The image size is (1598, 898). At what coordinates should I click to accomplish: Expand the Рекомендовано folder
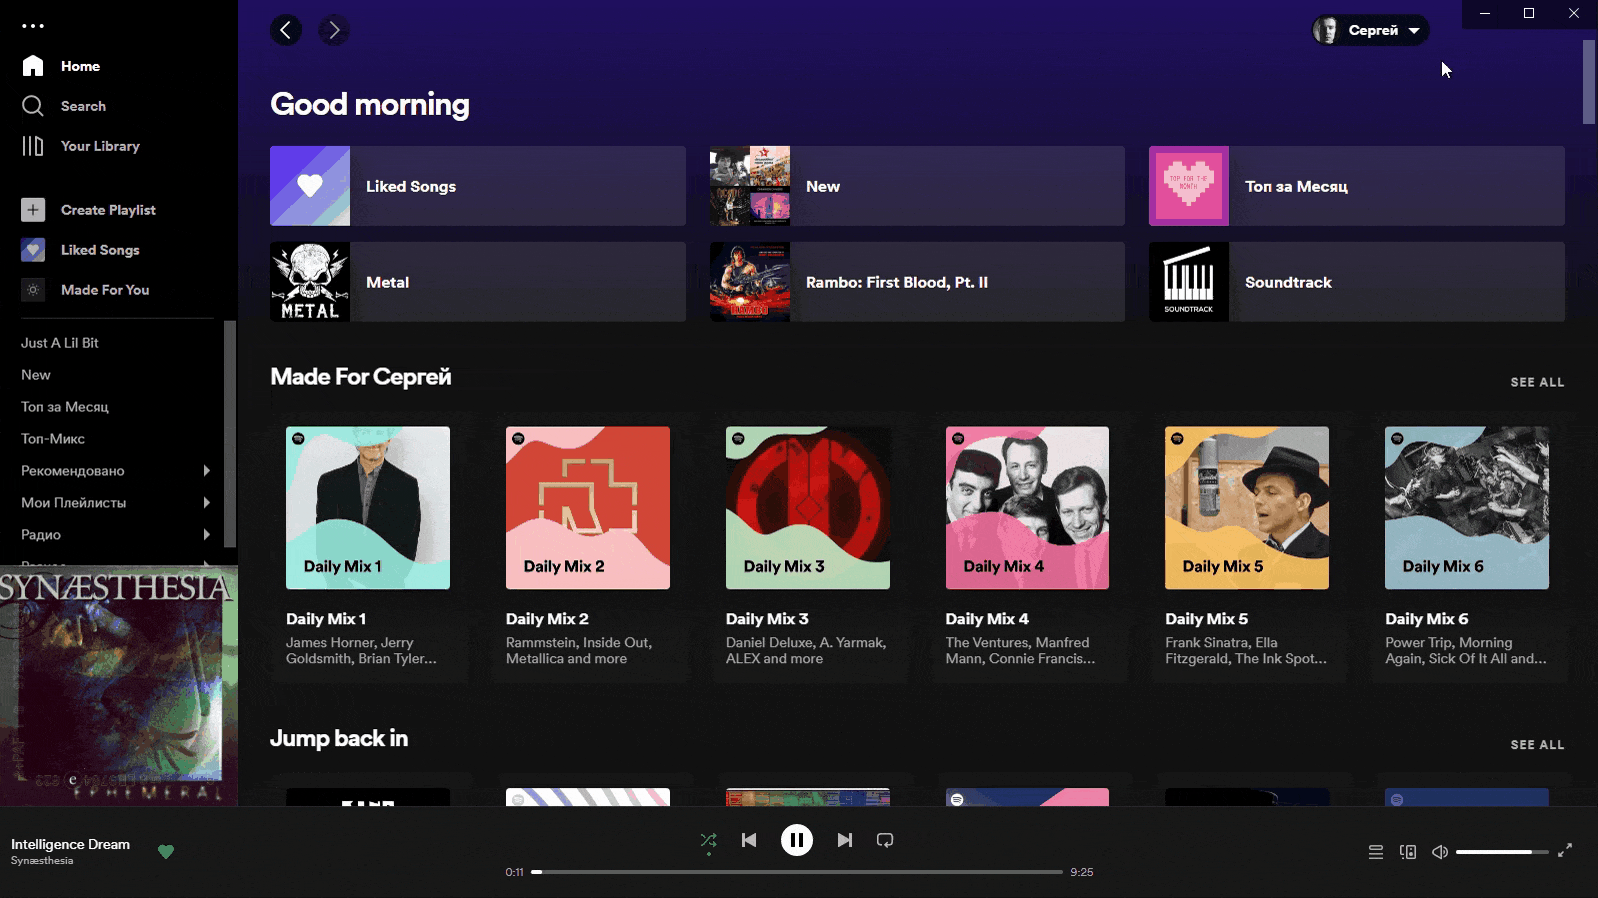(206, 471)
